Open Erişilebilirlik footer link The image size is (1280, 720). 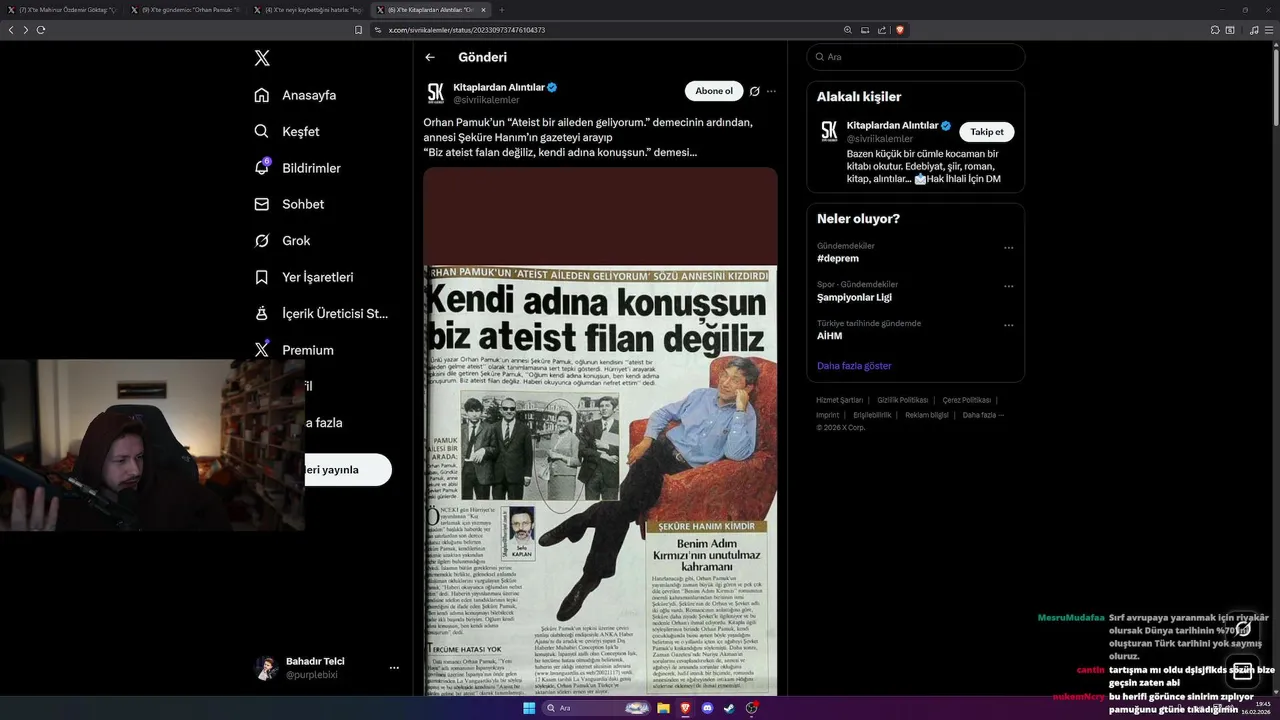pos(872,415)
